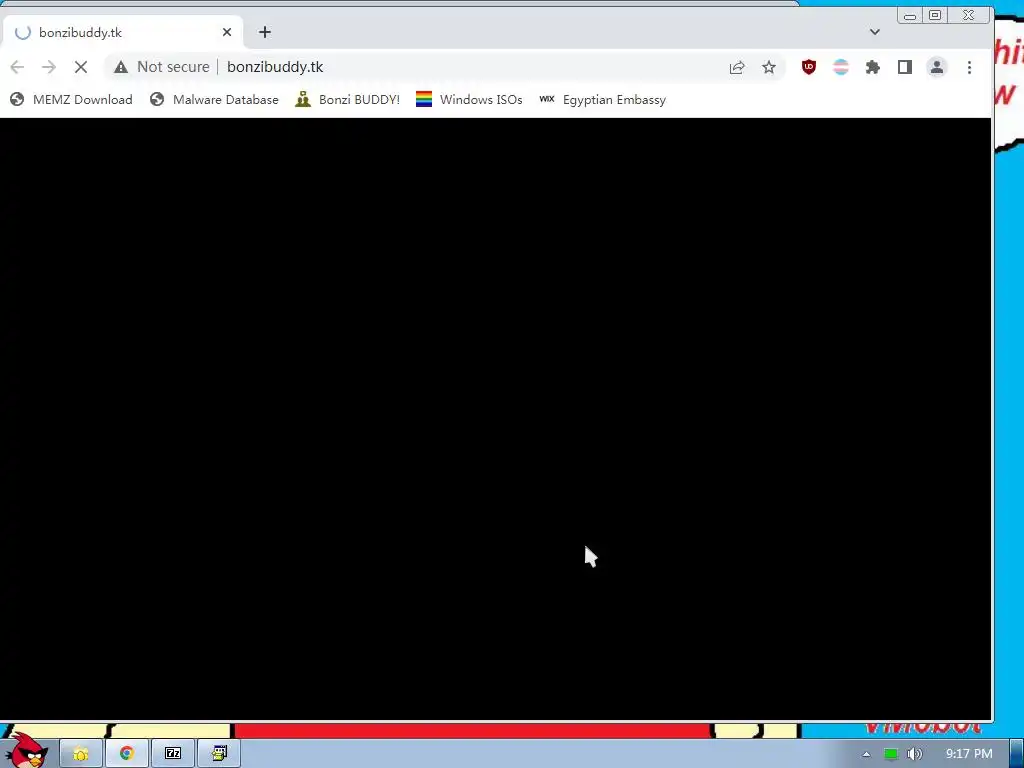The image size is (1024, 768).
Task: Click the 9:17 PM clock
Action: pyautogui.click(x=969, y=754)
